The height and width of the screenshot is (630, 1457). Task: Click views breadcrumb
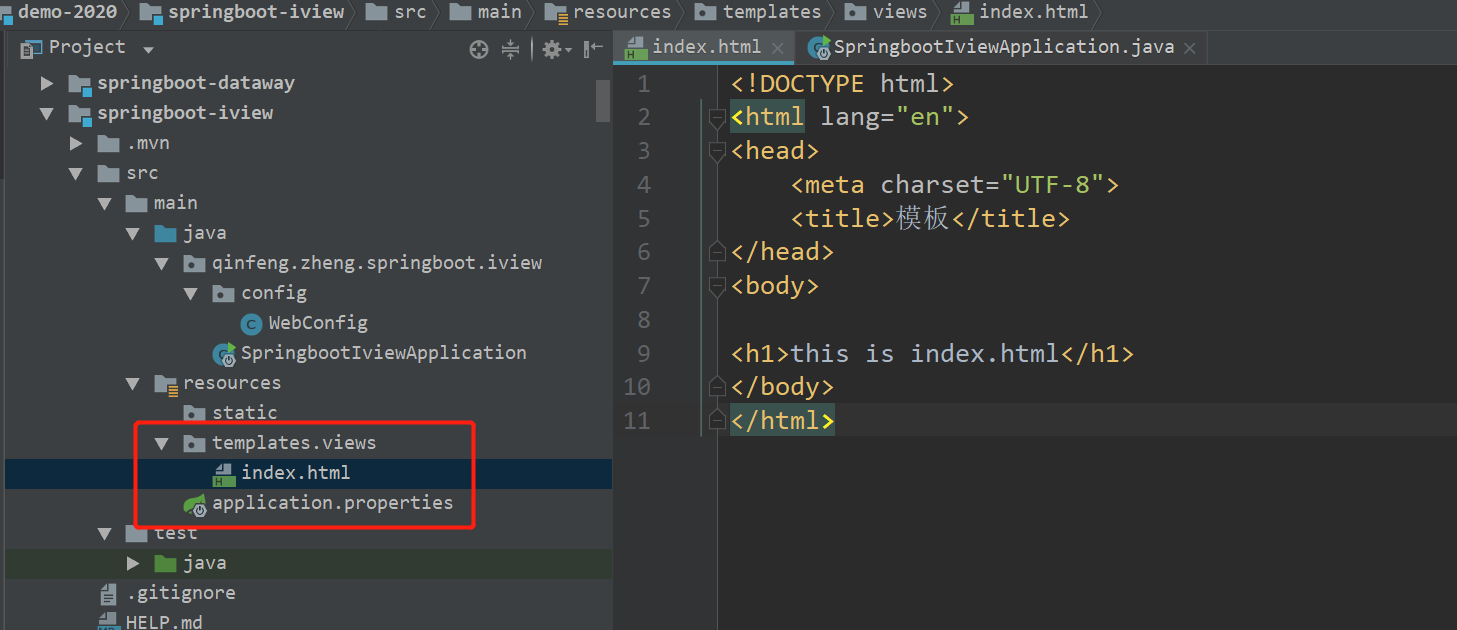886,12
